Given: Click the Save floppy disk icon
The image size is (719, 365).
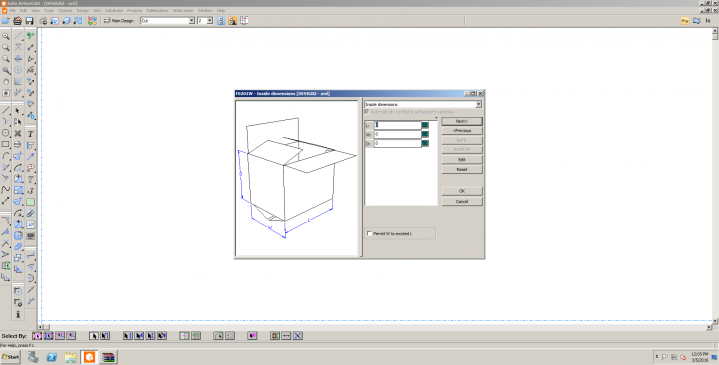Looking at the screenshot, I should [x=29, y=21].
